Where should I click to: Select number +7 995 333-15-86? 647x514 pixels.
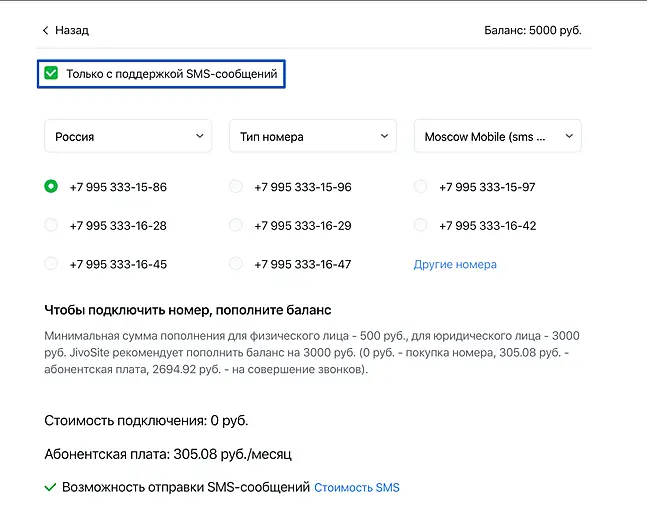51,187
